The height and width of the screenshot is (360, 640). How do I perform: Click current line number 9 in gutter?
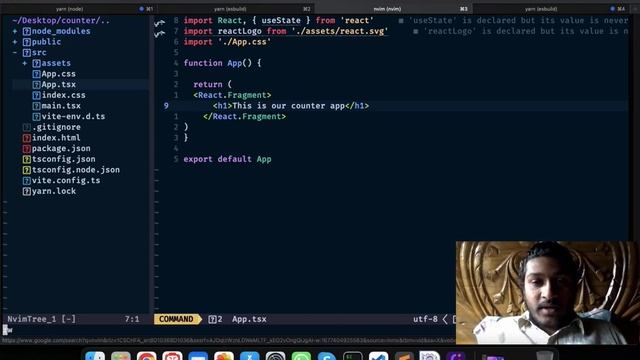coord(166,106)
